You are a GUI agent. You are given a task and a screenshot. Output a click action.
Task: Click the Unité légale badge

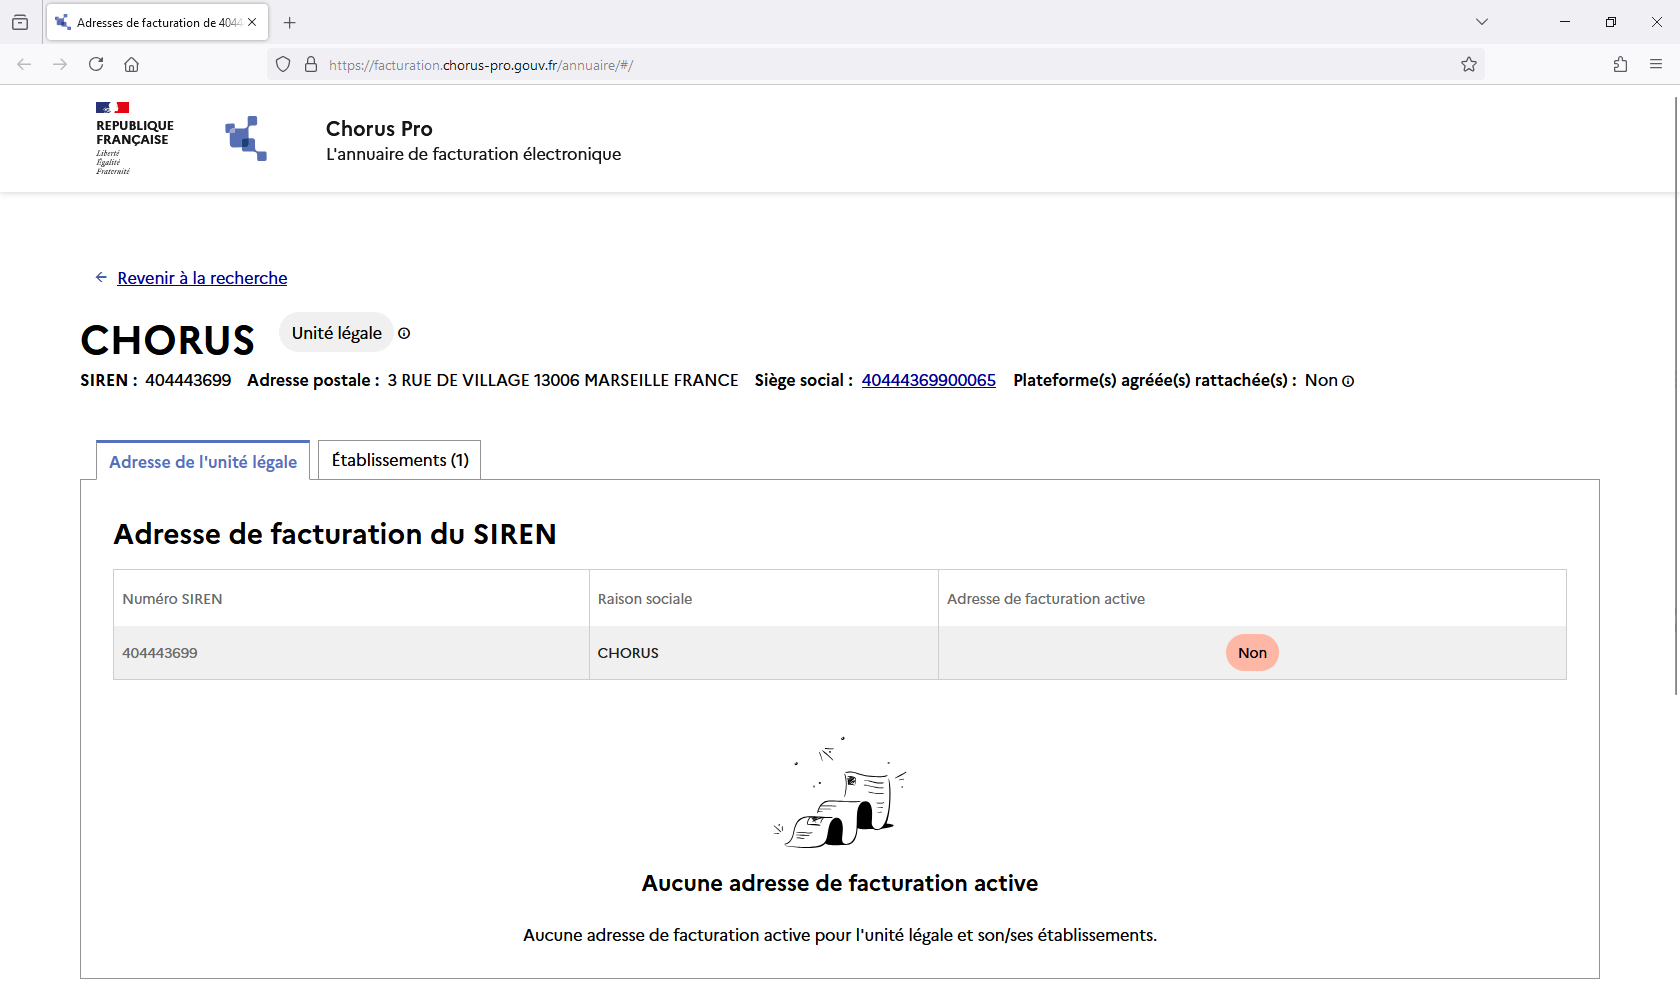click(x=337, y=333)
